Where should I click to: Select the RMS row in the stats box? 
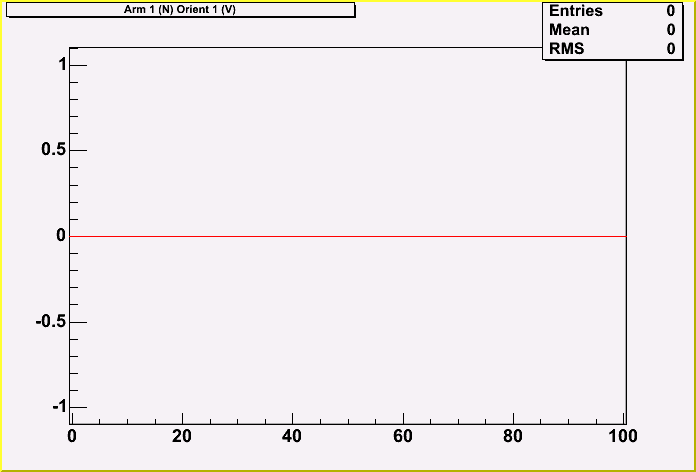610,49
